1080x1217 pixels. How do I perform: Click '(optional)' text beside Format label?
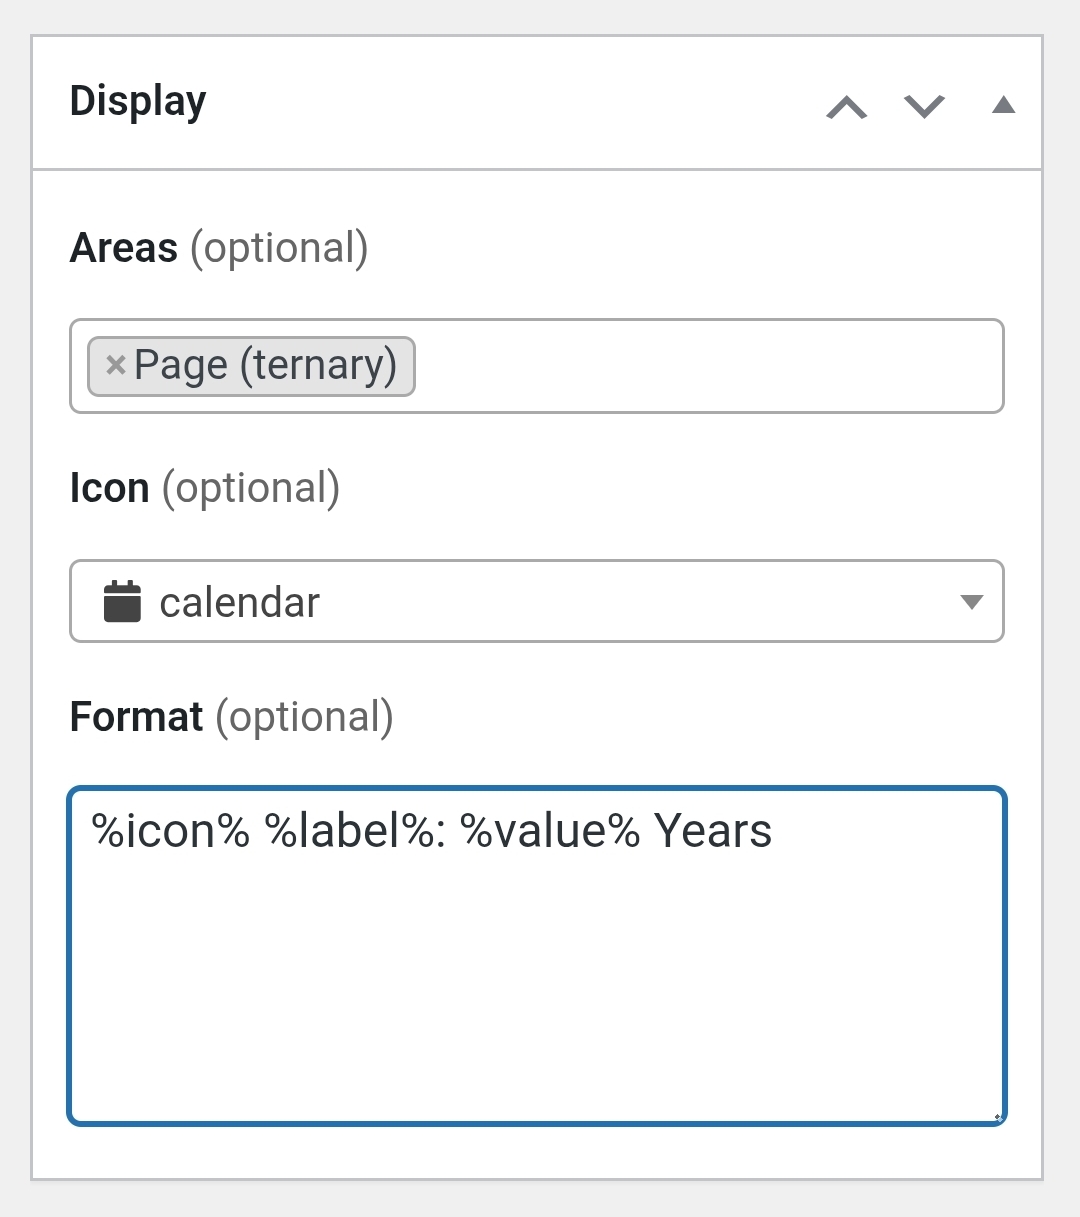tap(305, 718)
